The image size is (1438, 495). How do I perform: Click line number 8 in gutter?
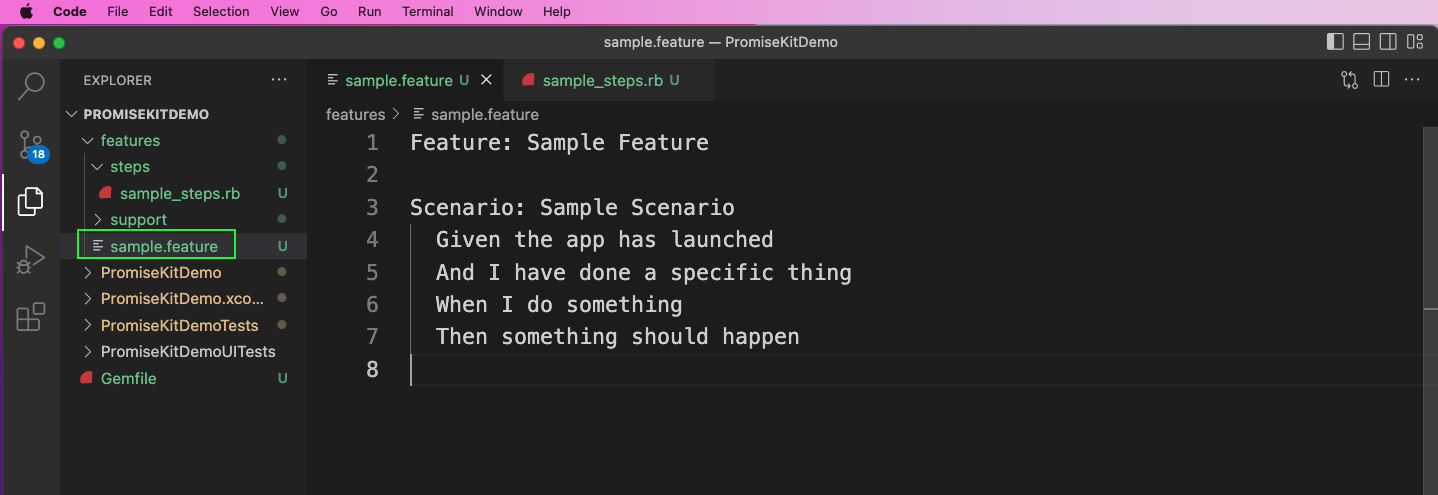372,369
